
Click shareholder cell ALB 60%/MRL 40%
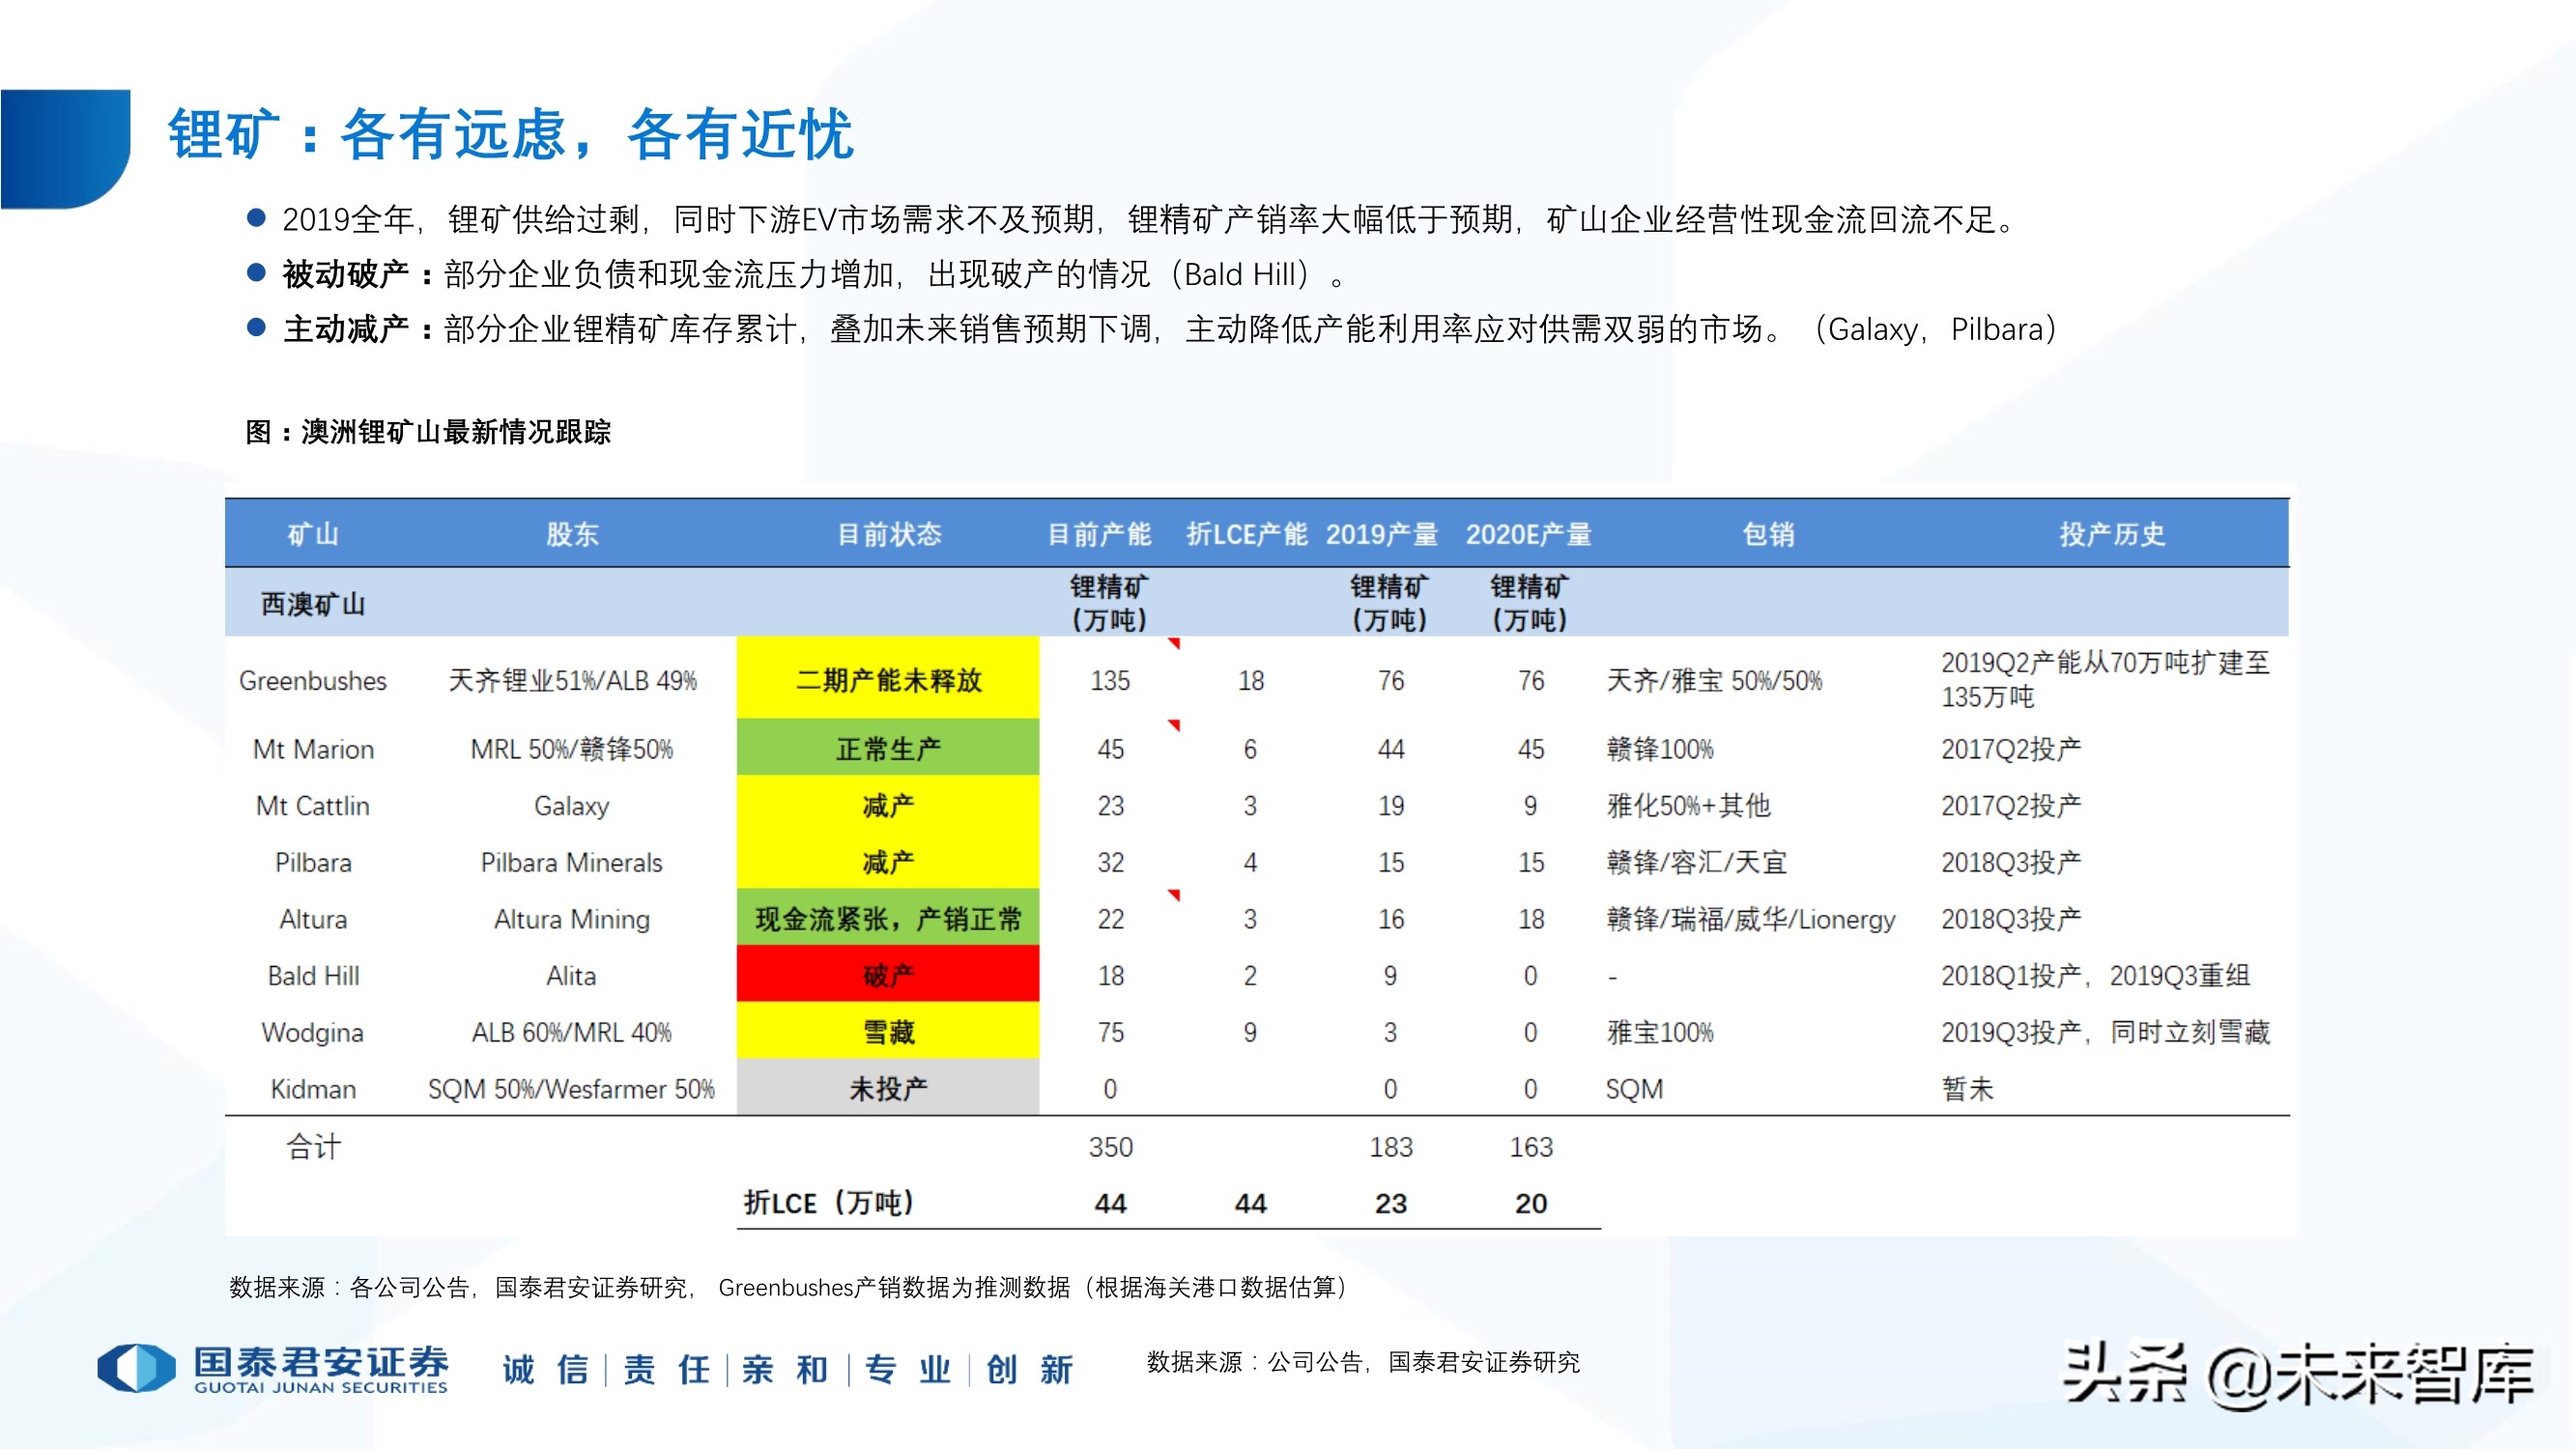click(x=572, y=1032)
